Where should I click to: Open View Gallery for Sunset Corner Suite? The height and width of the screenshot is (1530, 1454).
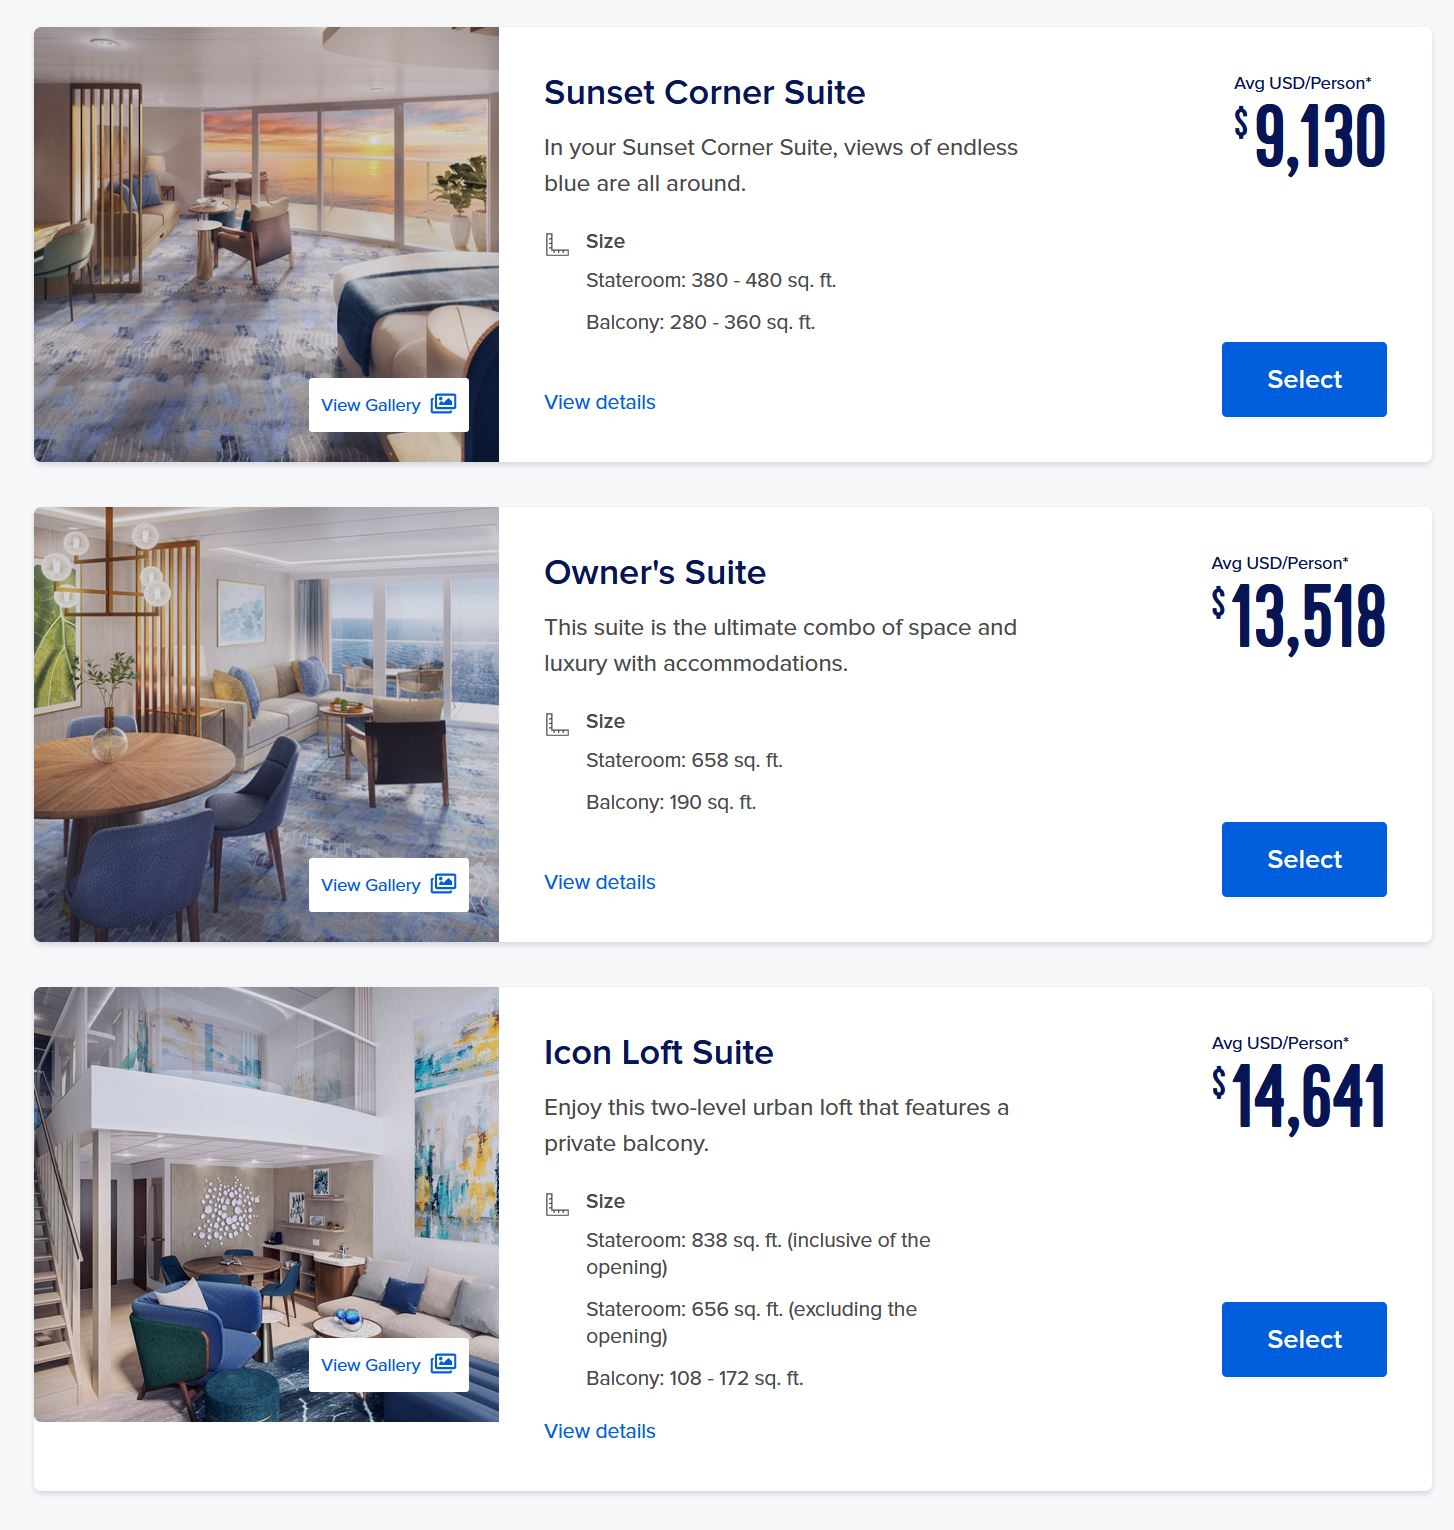389,405
